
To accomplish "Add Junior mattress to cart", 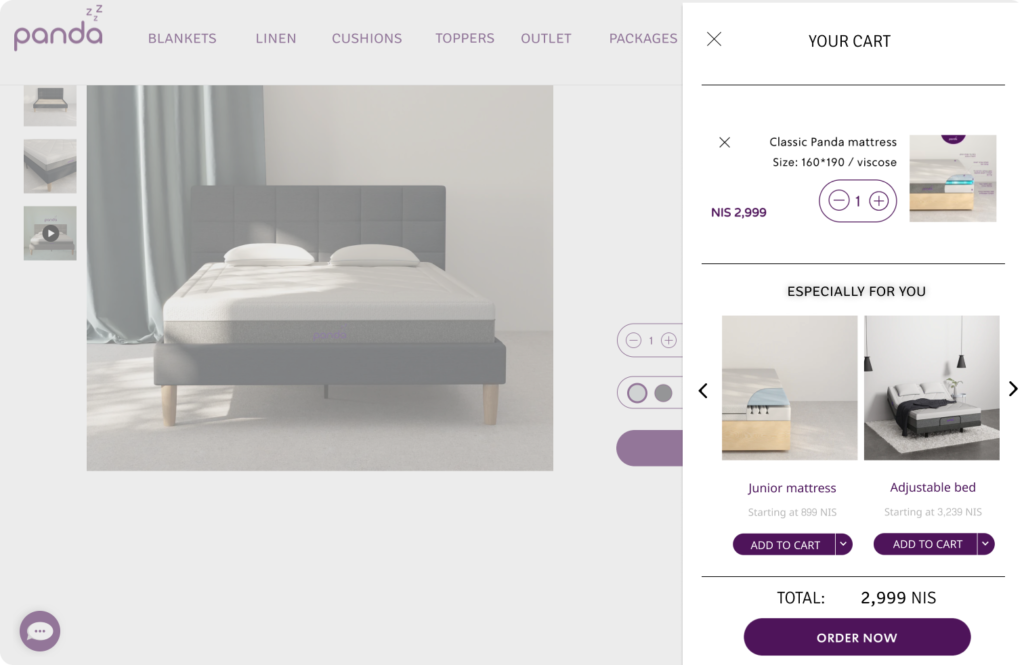I will click(784, 545).
